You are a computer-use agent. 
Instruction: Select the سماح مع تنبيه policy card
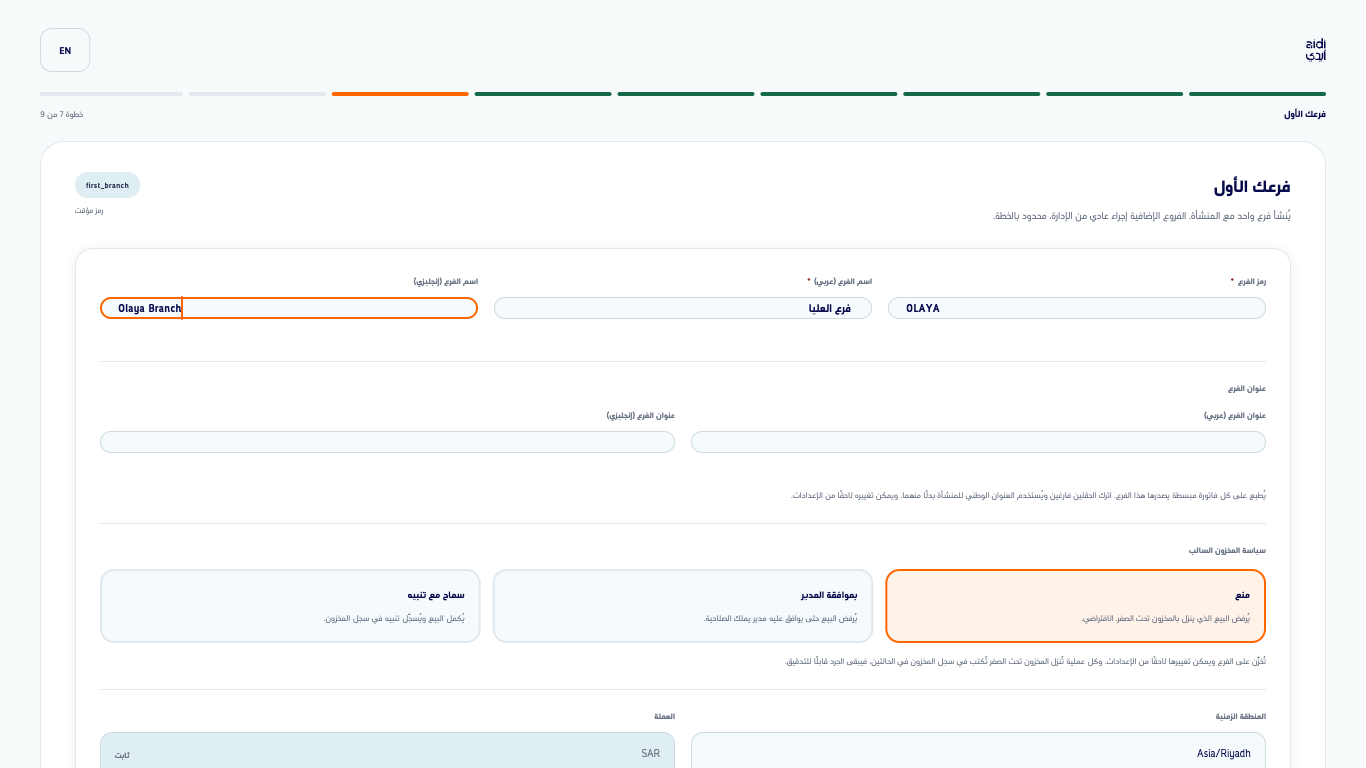290,606
